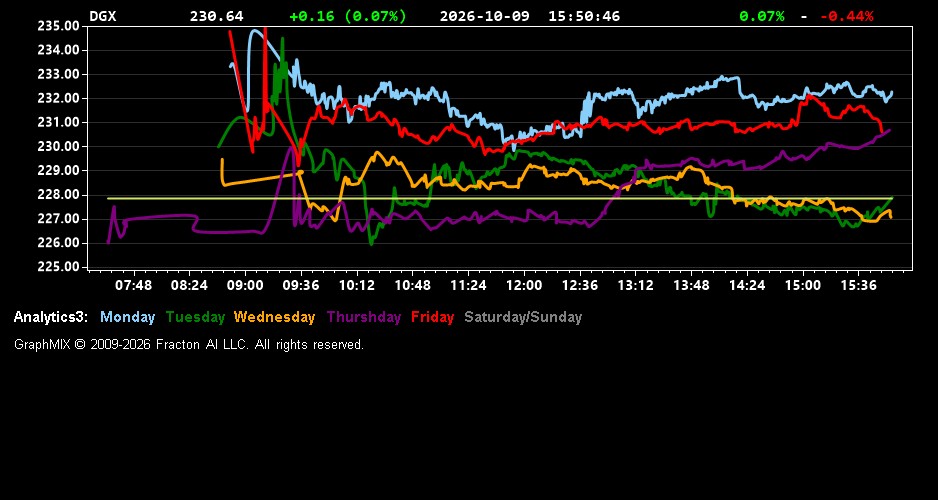Select the Tuesday legend label

point(195,317)
